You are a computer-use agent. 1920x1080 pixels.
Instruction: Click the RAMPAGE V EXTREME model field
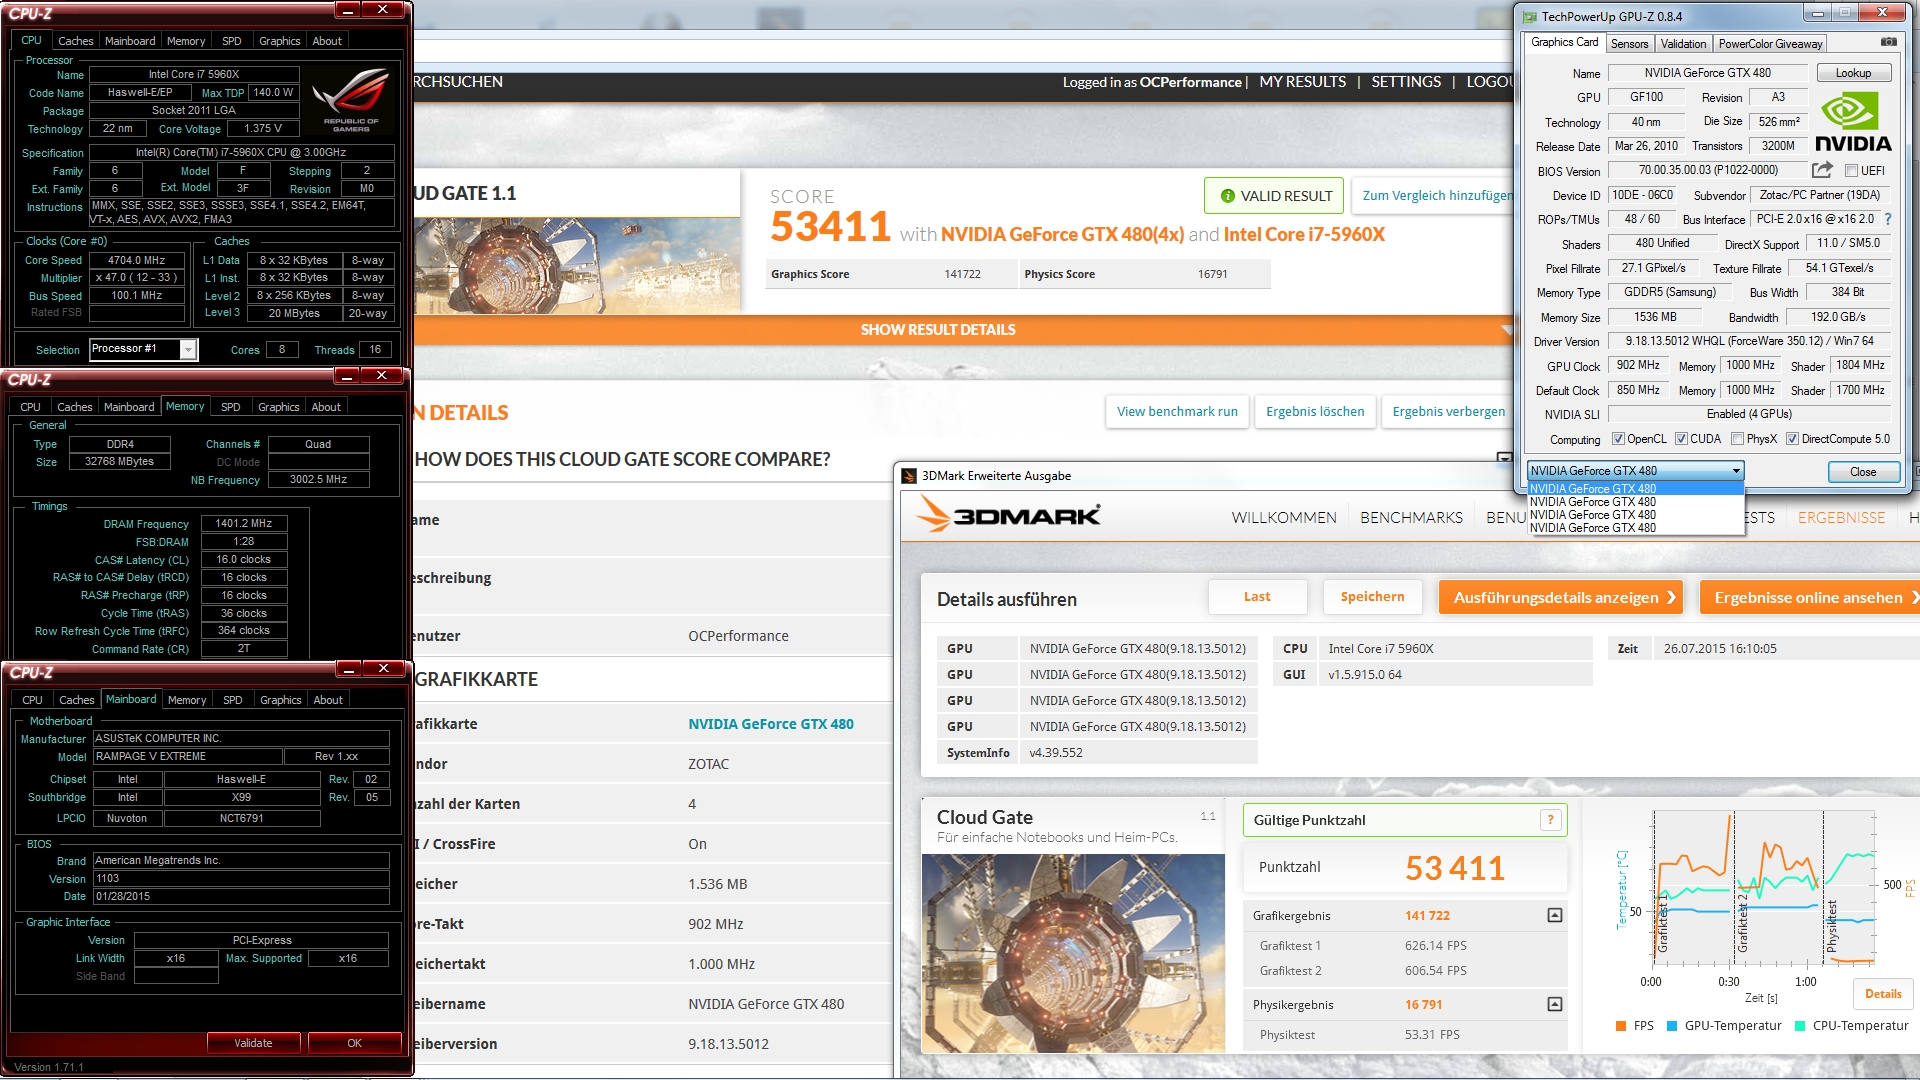click(x=186, y=757)
